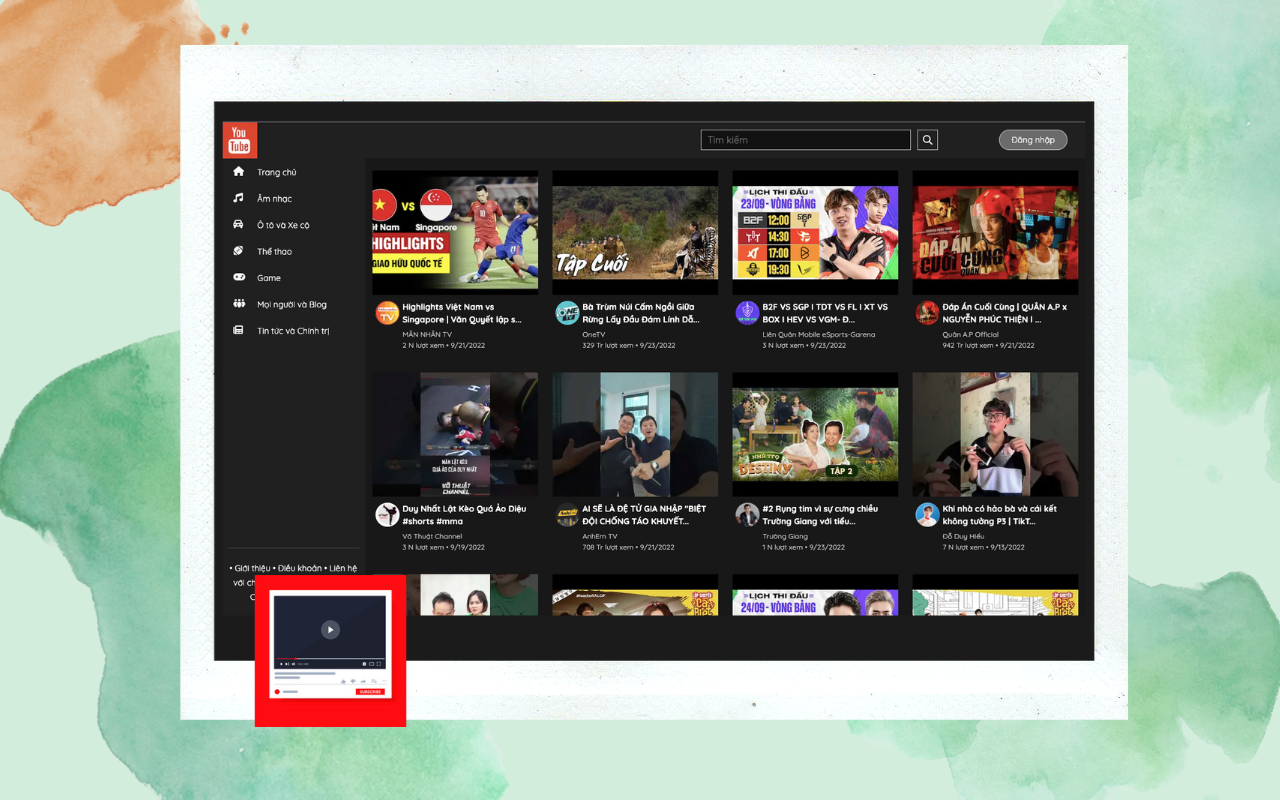Choose the gamepad icon for Game
The image size is (1280, 800).
[239, 278]
